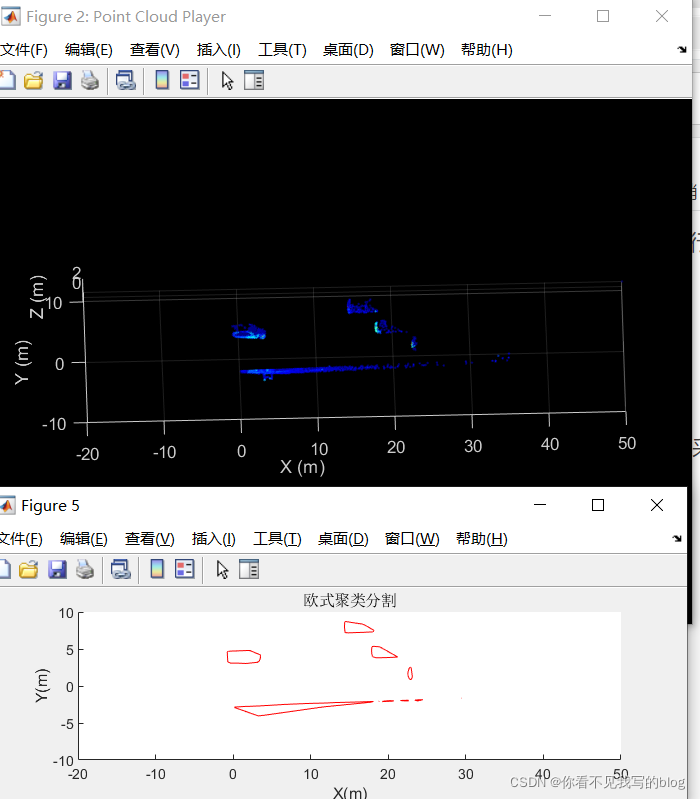Screen dimensions: 700x799
Task: Click dock arrow in Figure 5 menu bar
Action: point(677,538)
